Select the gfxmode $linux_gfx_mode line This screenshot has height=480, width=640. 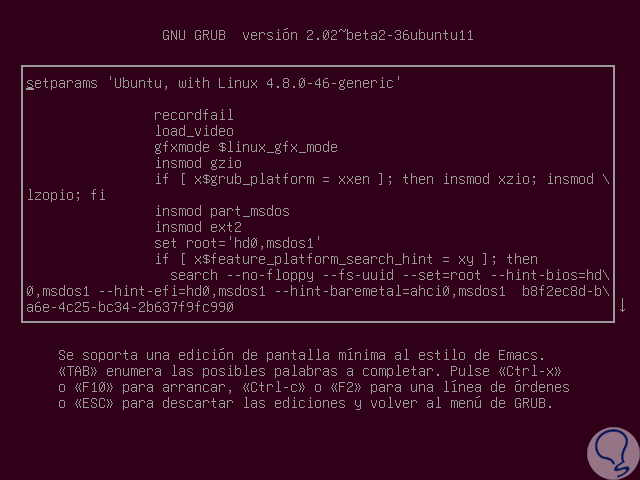[x=246, y=147]
